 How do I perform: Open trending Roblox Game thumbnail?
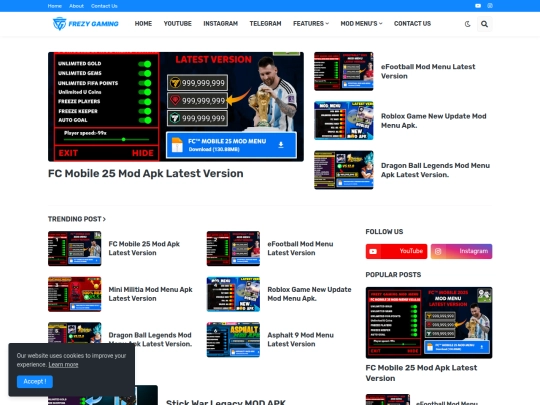pyautogui.click(x=233, y=294)
